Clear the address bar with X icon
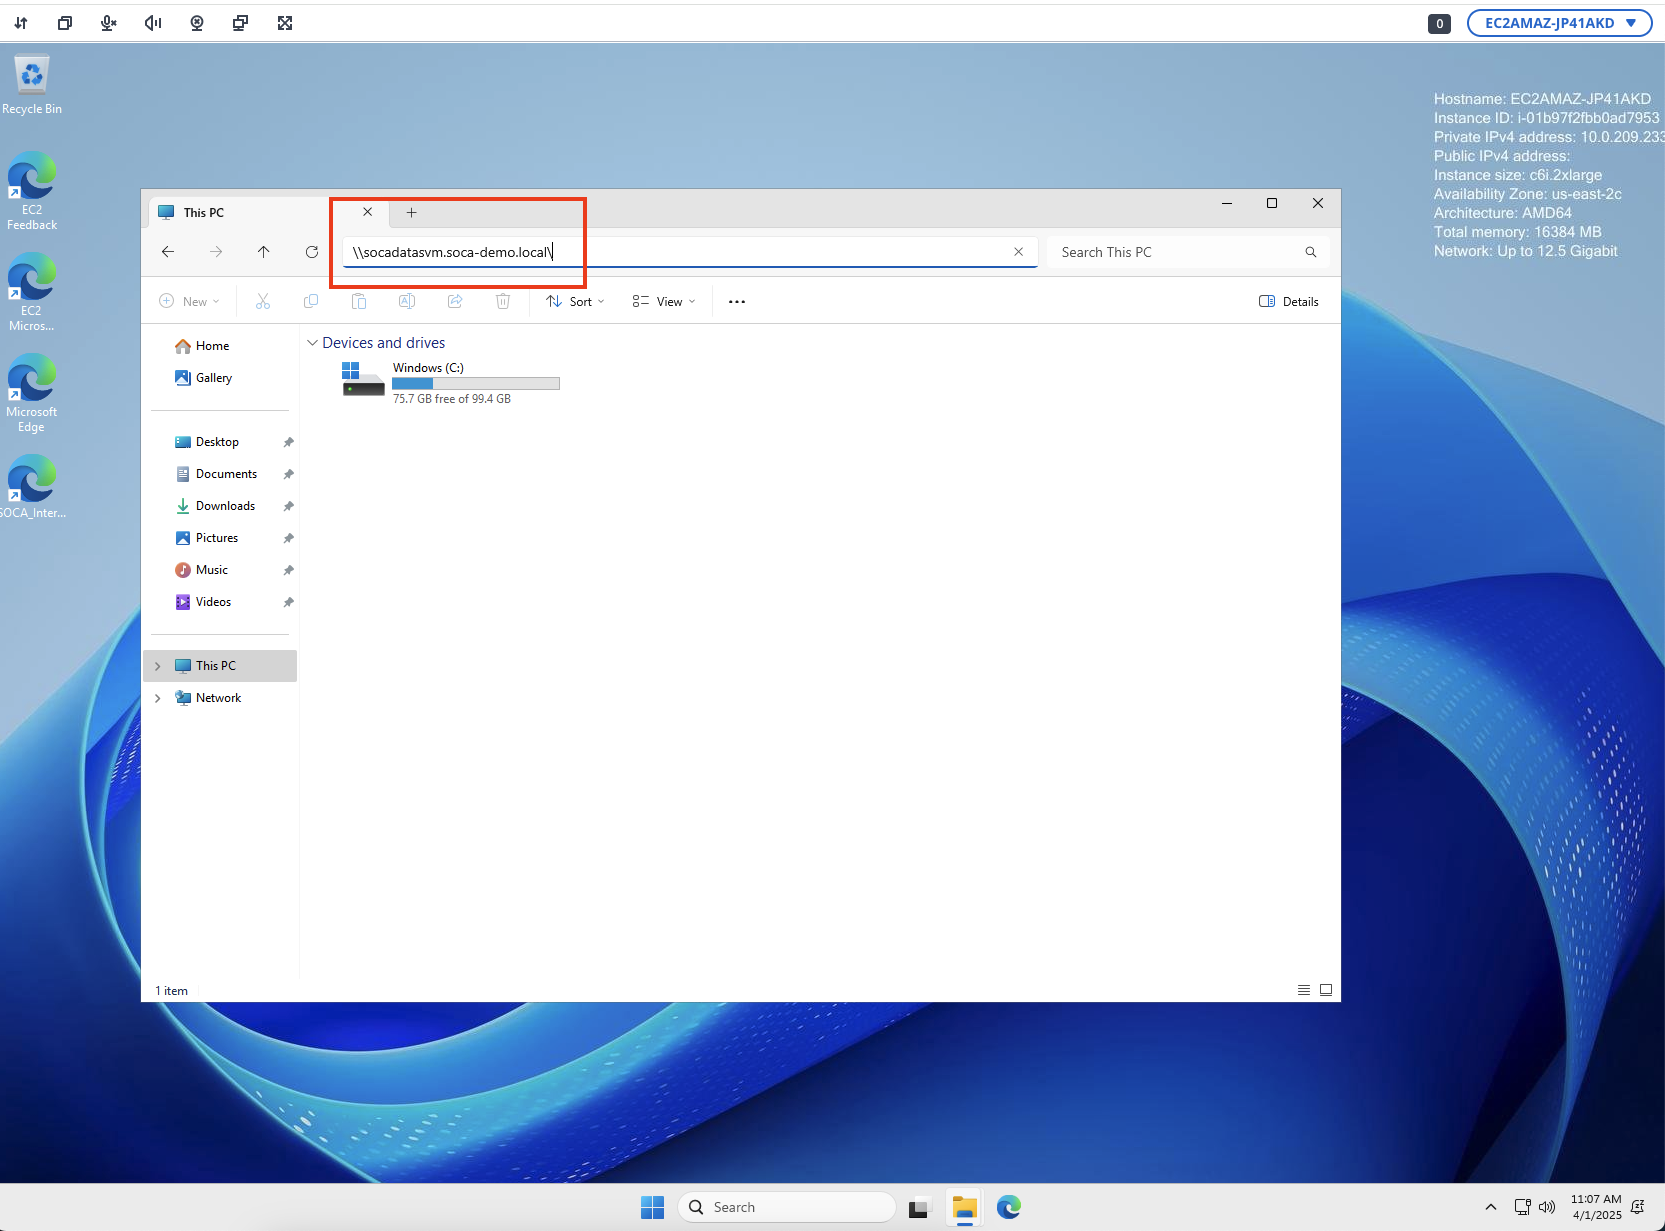Screen dimensions: 1665x1231 (x=1018, y=252)
